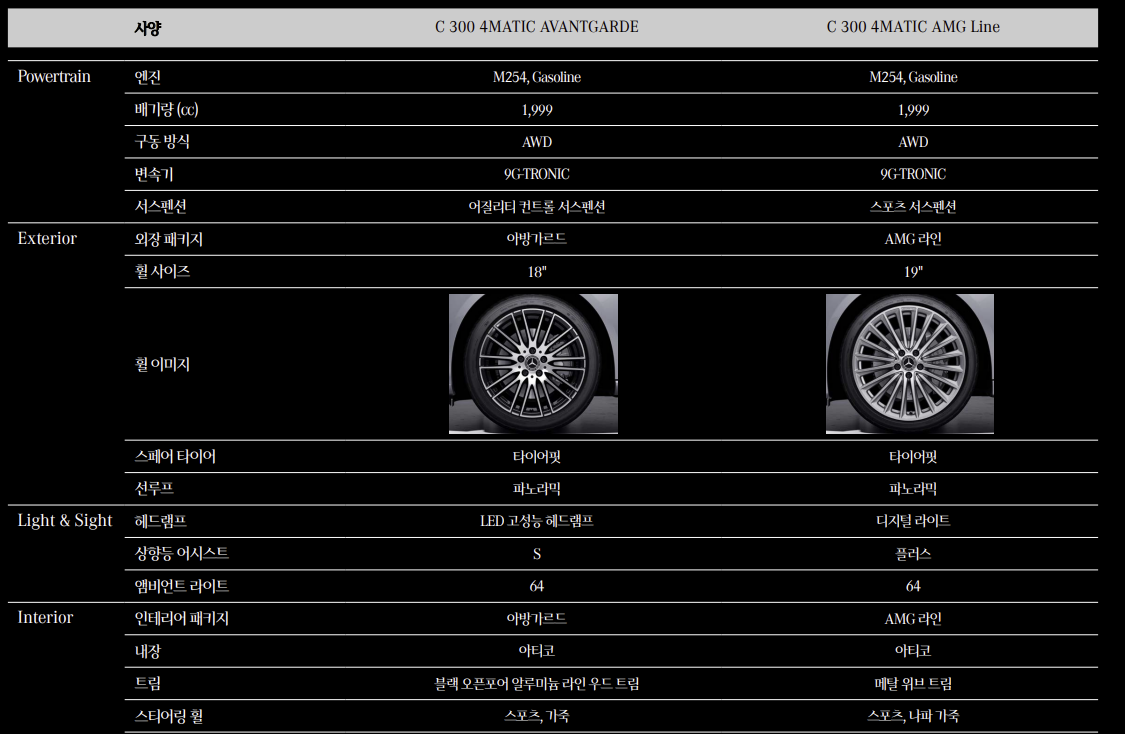This screenshot has height=734, width=1125.
Task: Click the 사양 header label
Action: pos(148,28)
